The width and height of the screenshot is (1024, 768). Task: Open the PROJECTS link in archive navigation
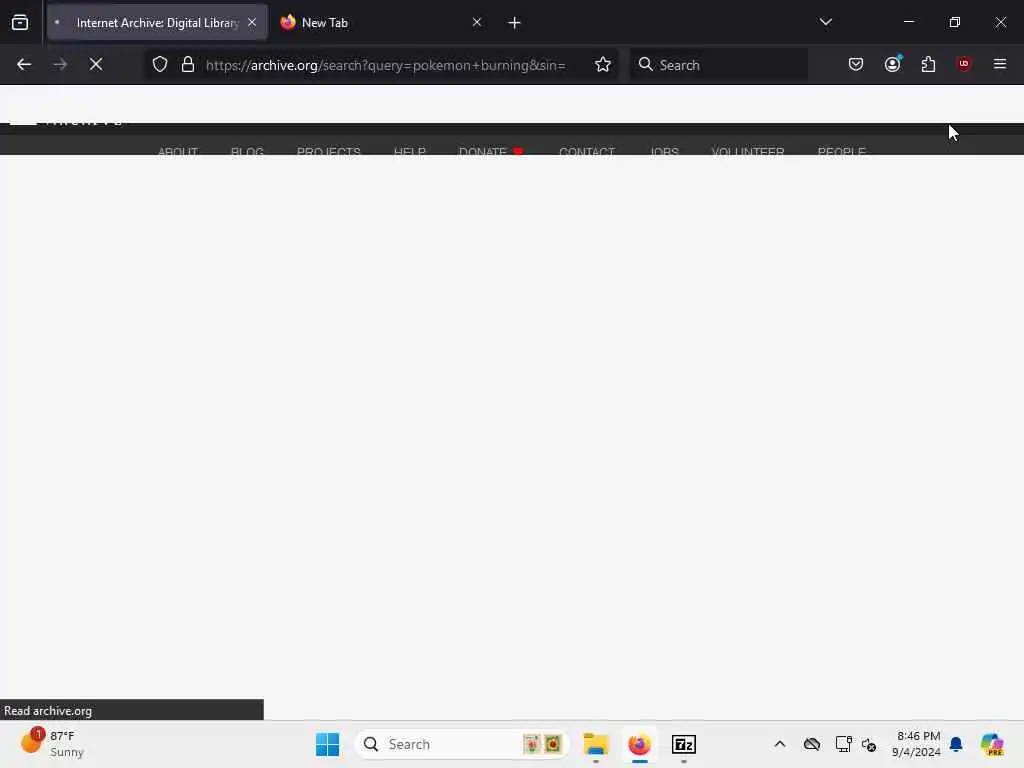click(x=328, y=151)
